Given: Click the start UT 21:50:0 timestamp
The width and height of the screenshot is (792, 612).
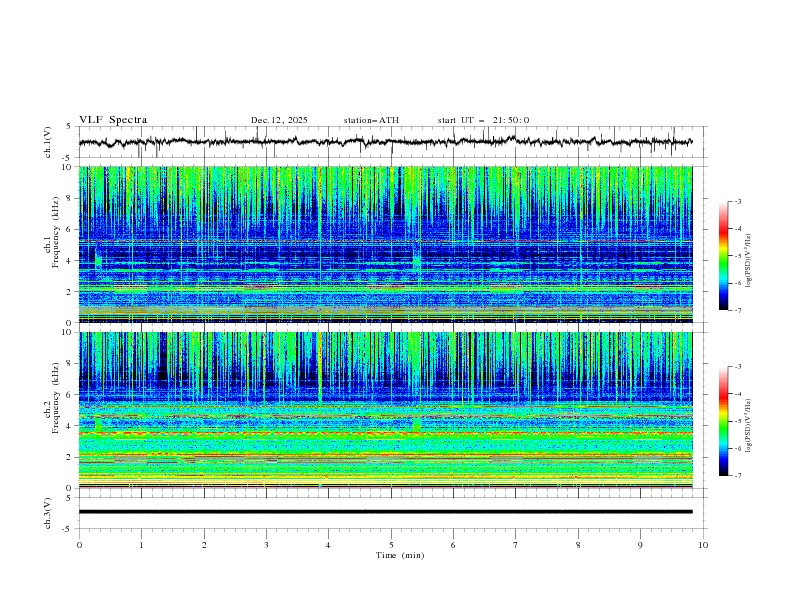Looking at the screenshot, I should click(483, 120).
